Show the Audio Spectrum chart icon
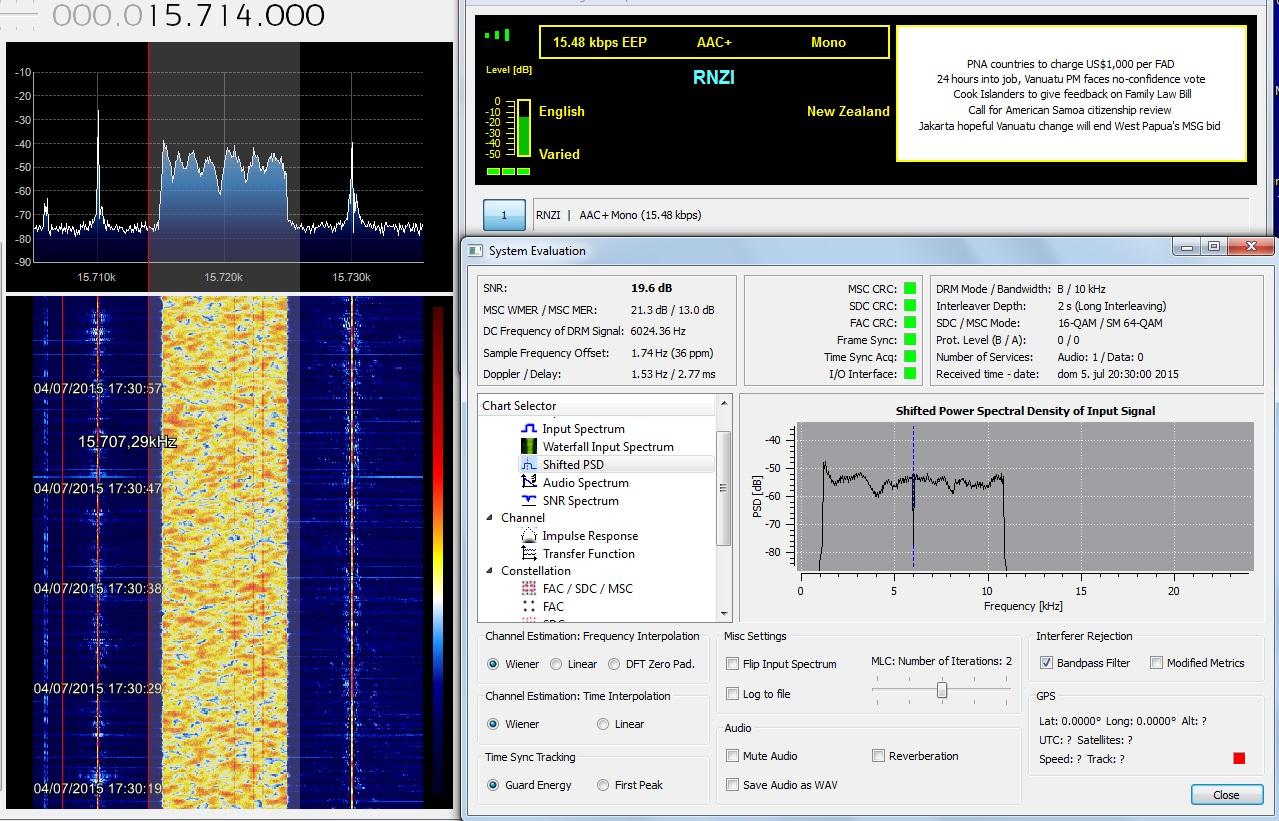Viewport: 1279px width, 821px height. point(529,483)
